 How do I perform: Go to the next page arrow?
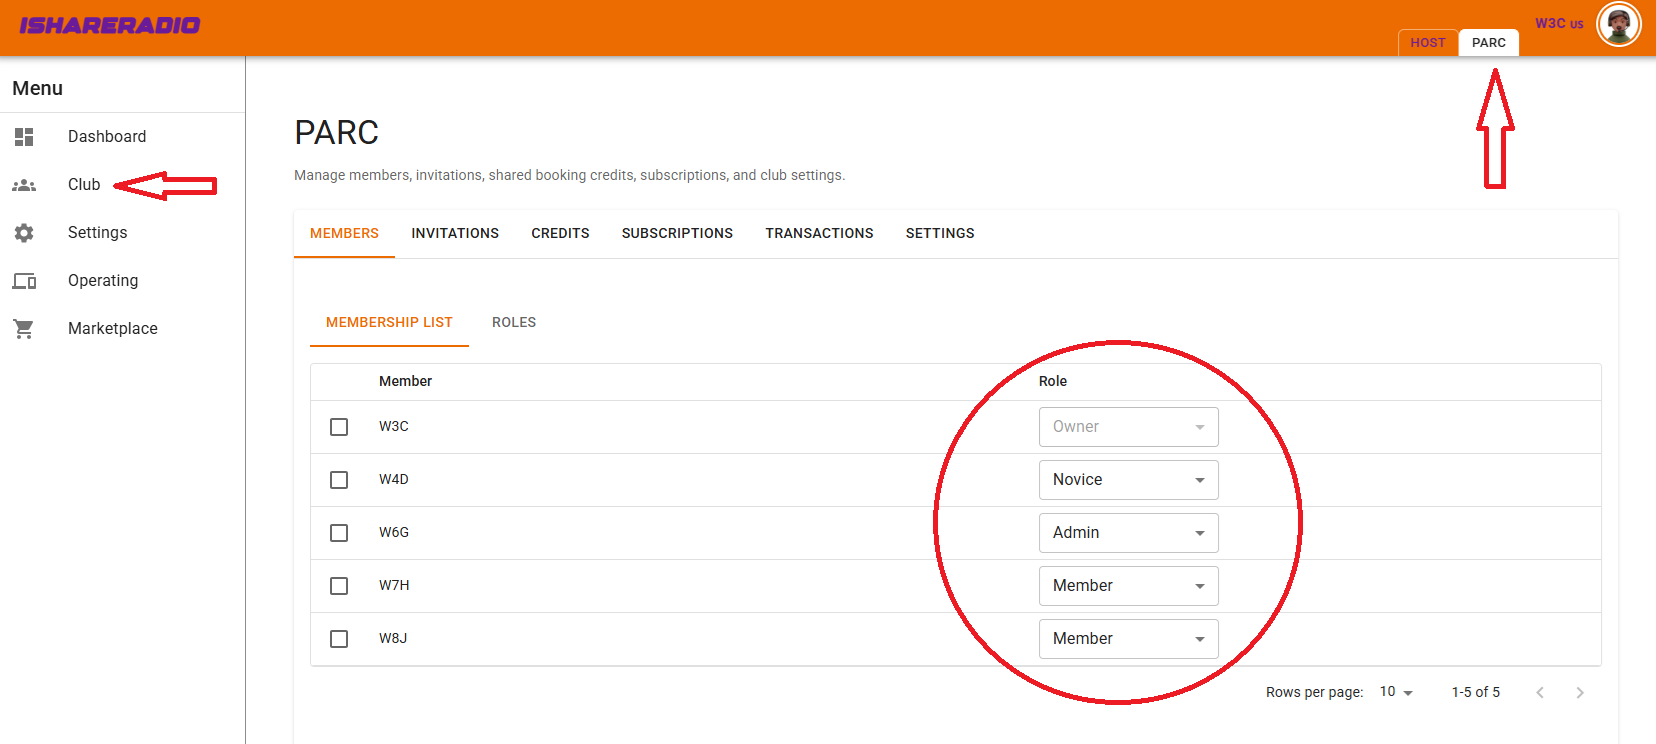pos(1580,692)
